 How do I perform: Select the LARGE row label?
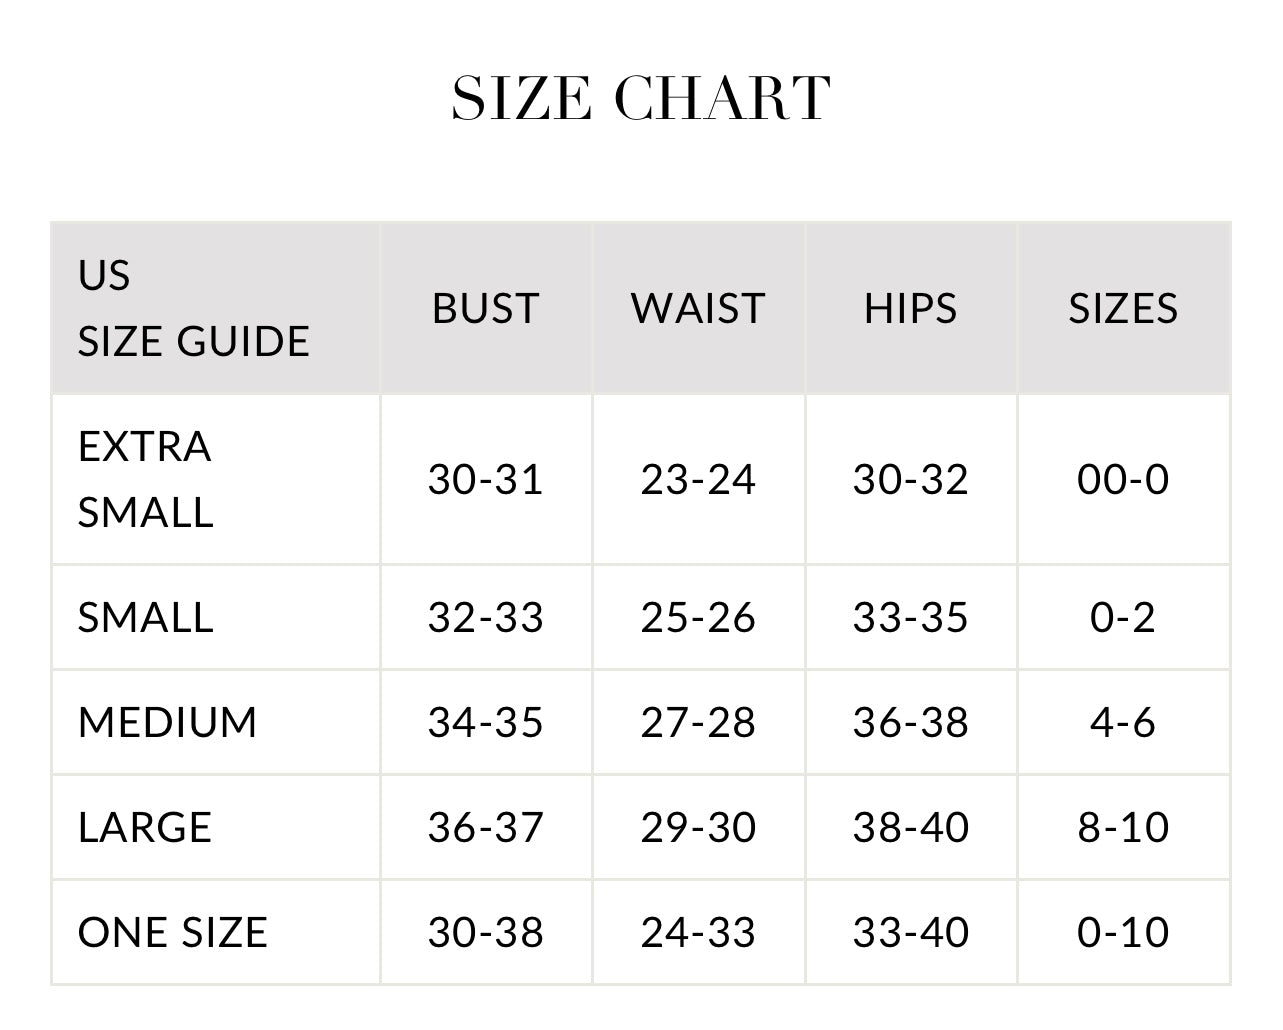(145, 827)
